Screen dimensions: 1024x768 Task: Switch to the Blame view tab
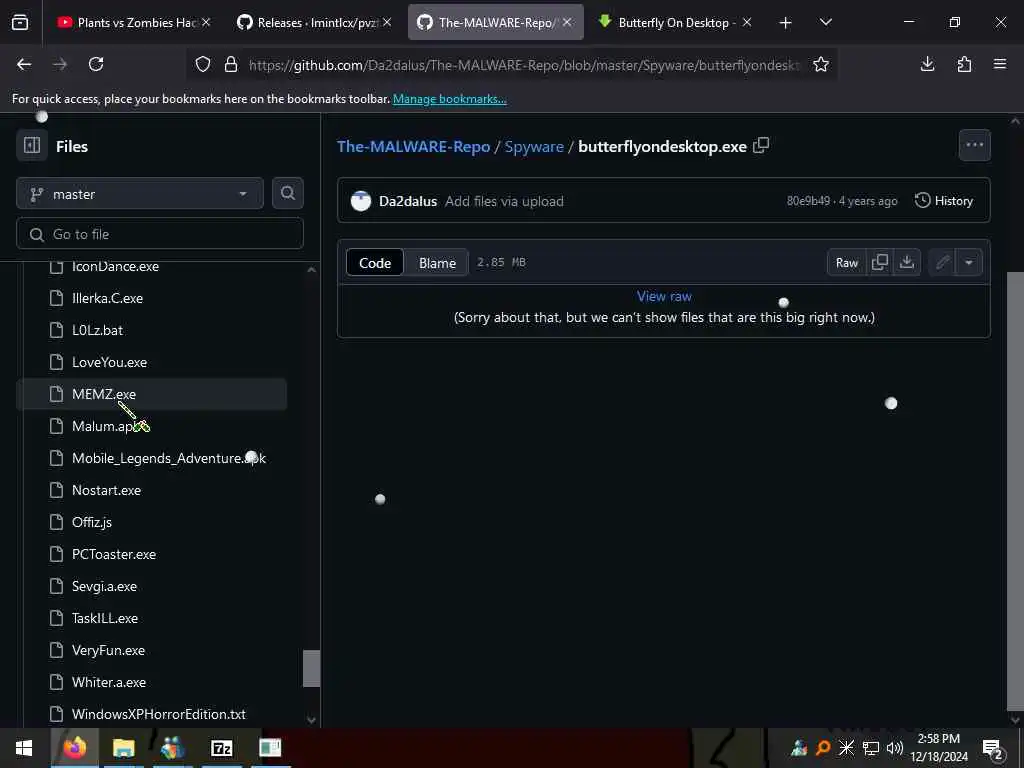click(437, 263)
